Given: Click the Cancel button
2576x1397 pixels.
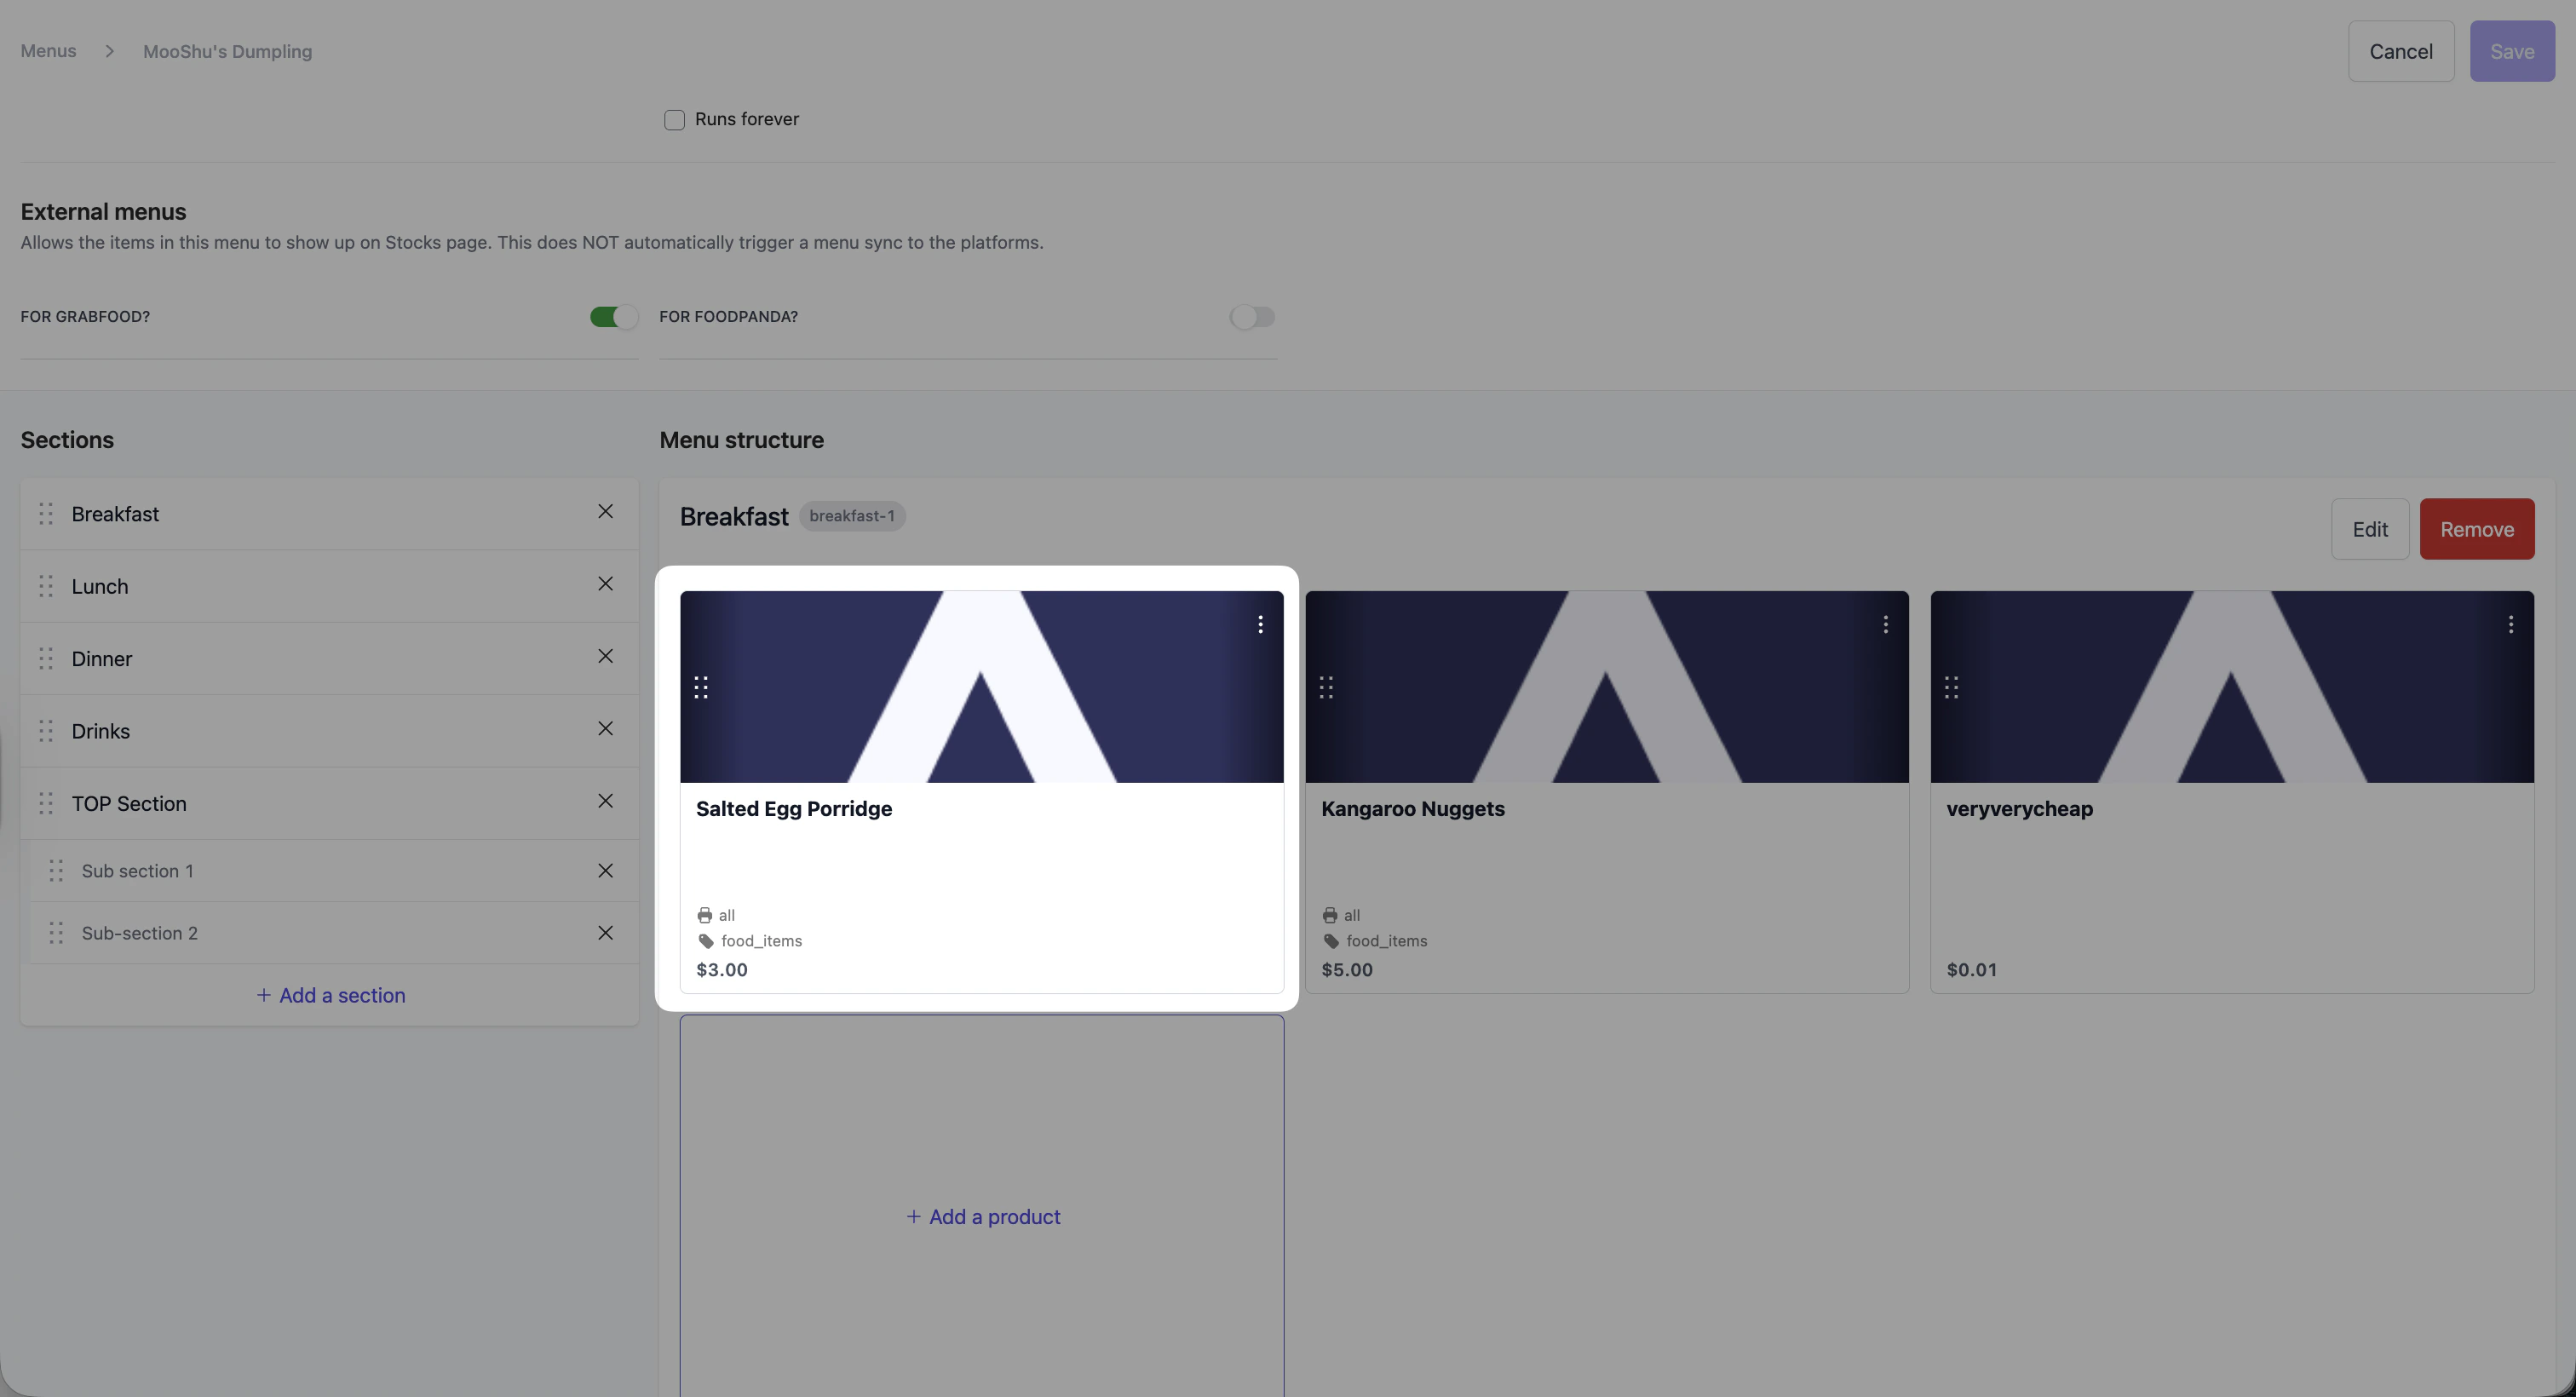Looking at the screenshot, I should [x=2400, y=51].
